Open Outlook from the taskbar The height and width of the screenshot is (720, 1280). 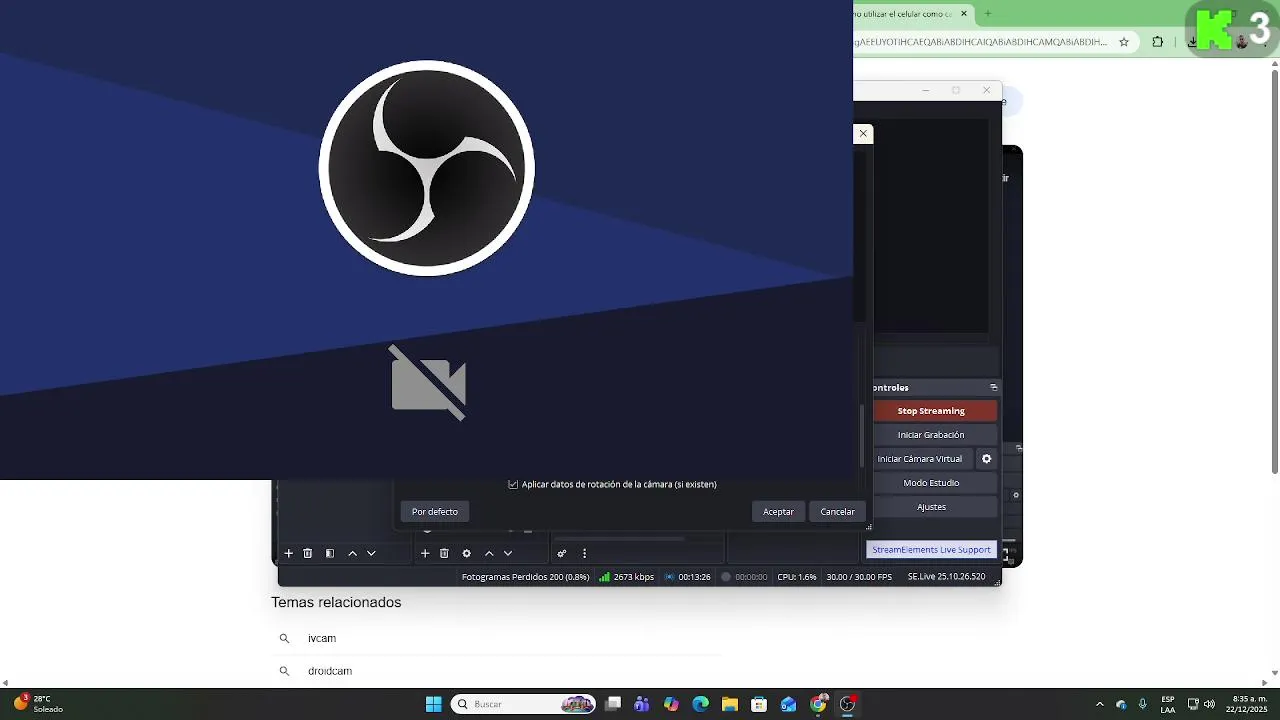789,704
